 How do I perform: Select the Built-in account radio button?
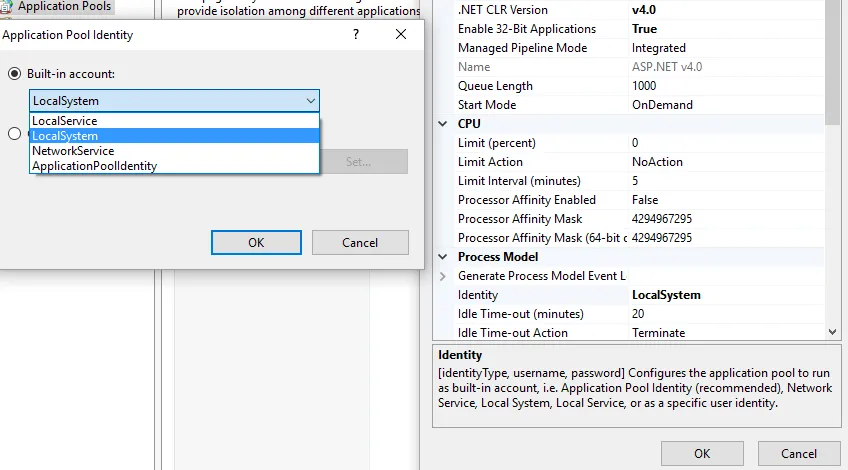[15, 74]
